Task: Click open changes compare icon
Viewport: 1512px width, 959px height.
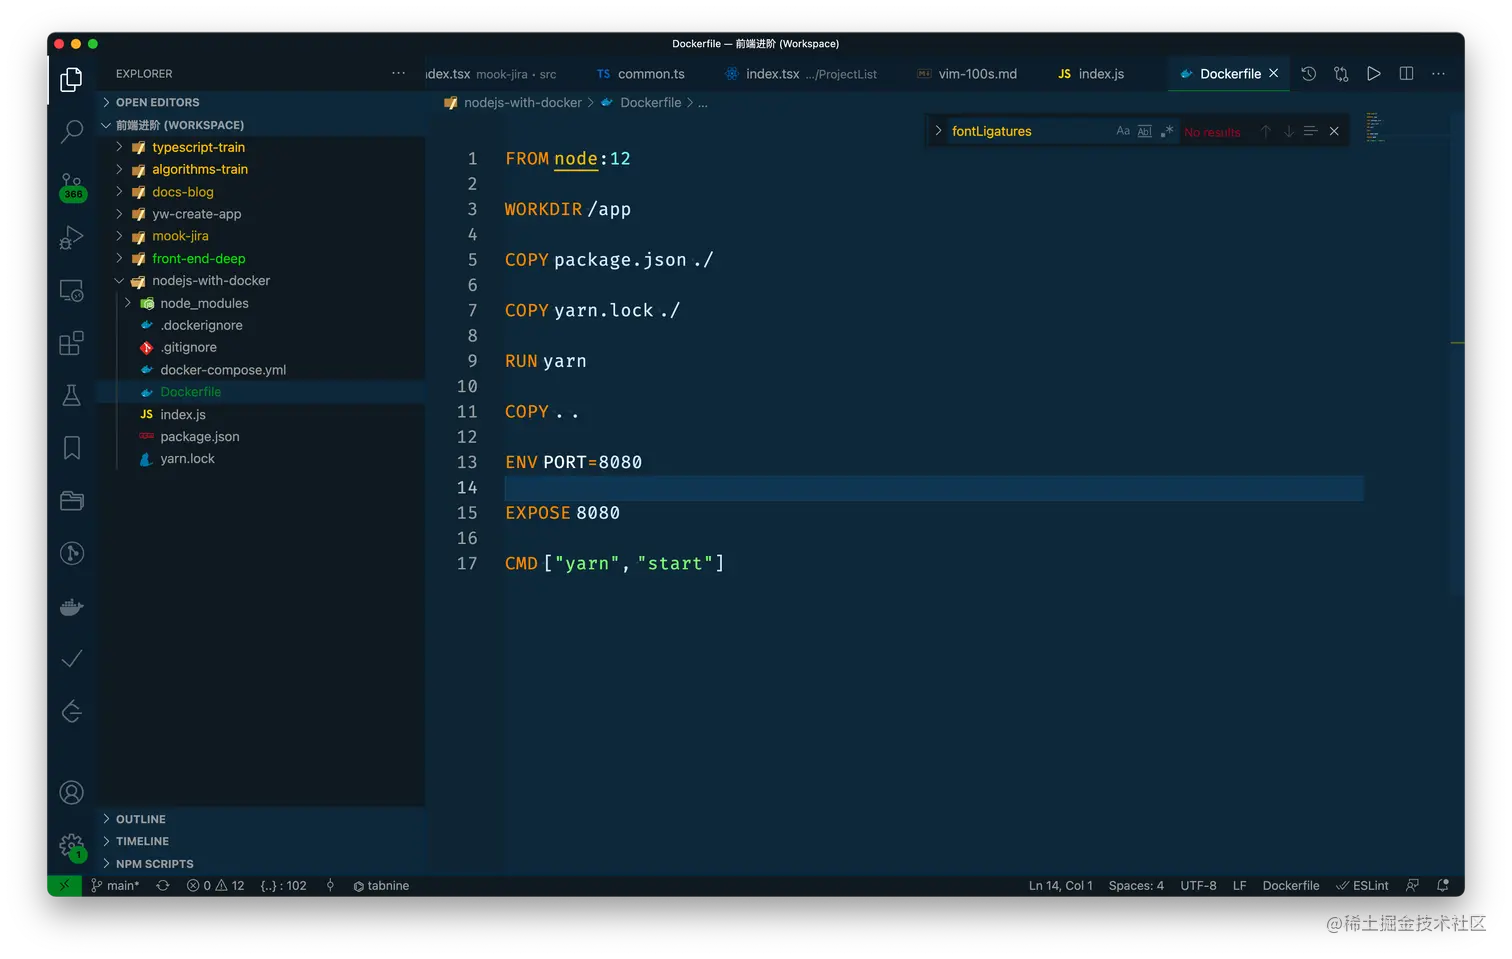Action: (1341, 74)
